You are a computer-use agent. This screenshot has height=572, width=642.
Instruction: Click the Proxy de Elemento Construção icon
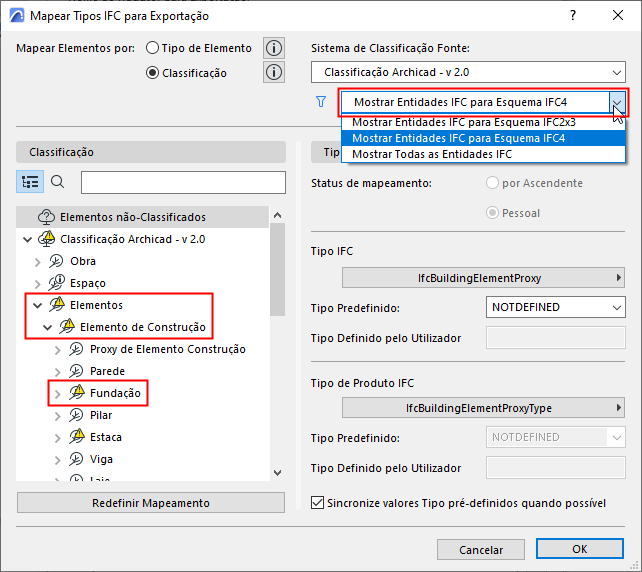tap(76, 349)
